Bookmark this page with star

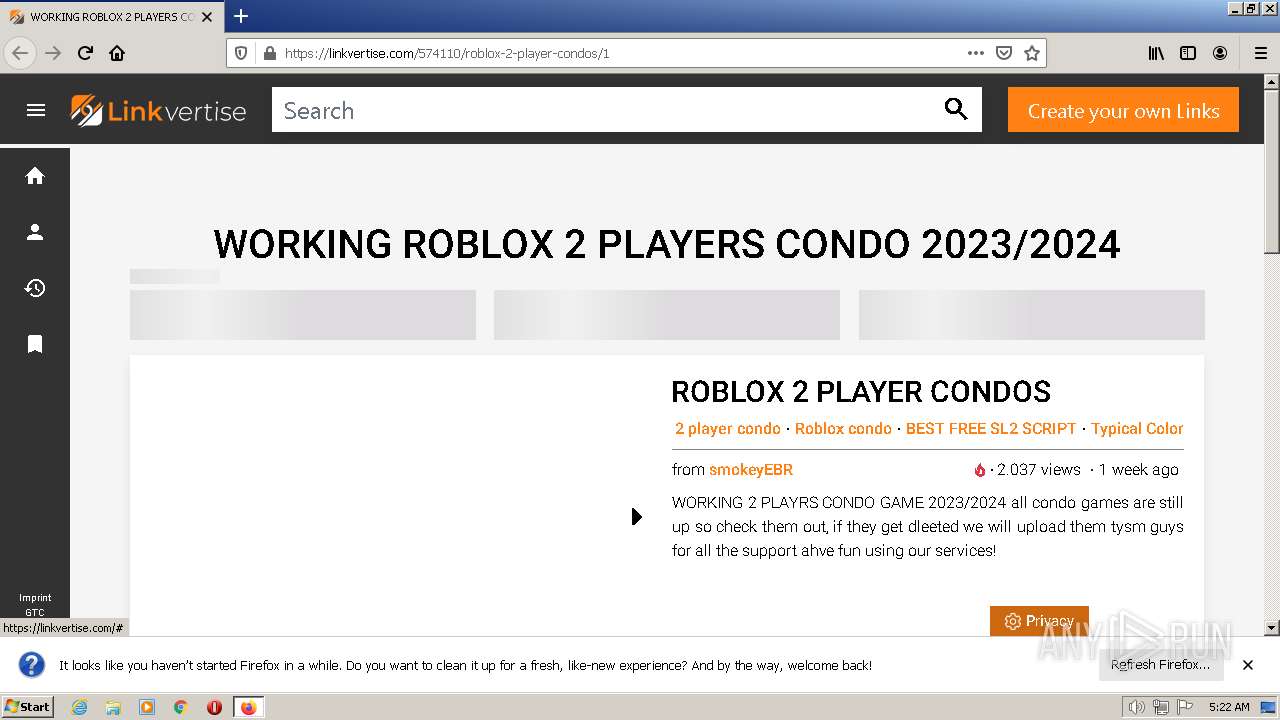(x=1032, y=53)
